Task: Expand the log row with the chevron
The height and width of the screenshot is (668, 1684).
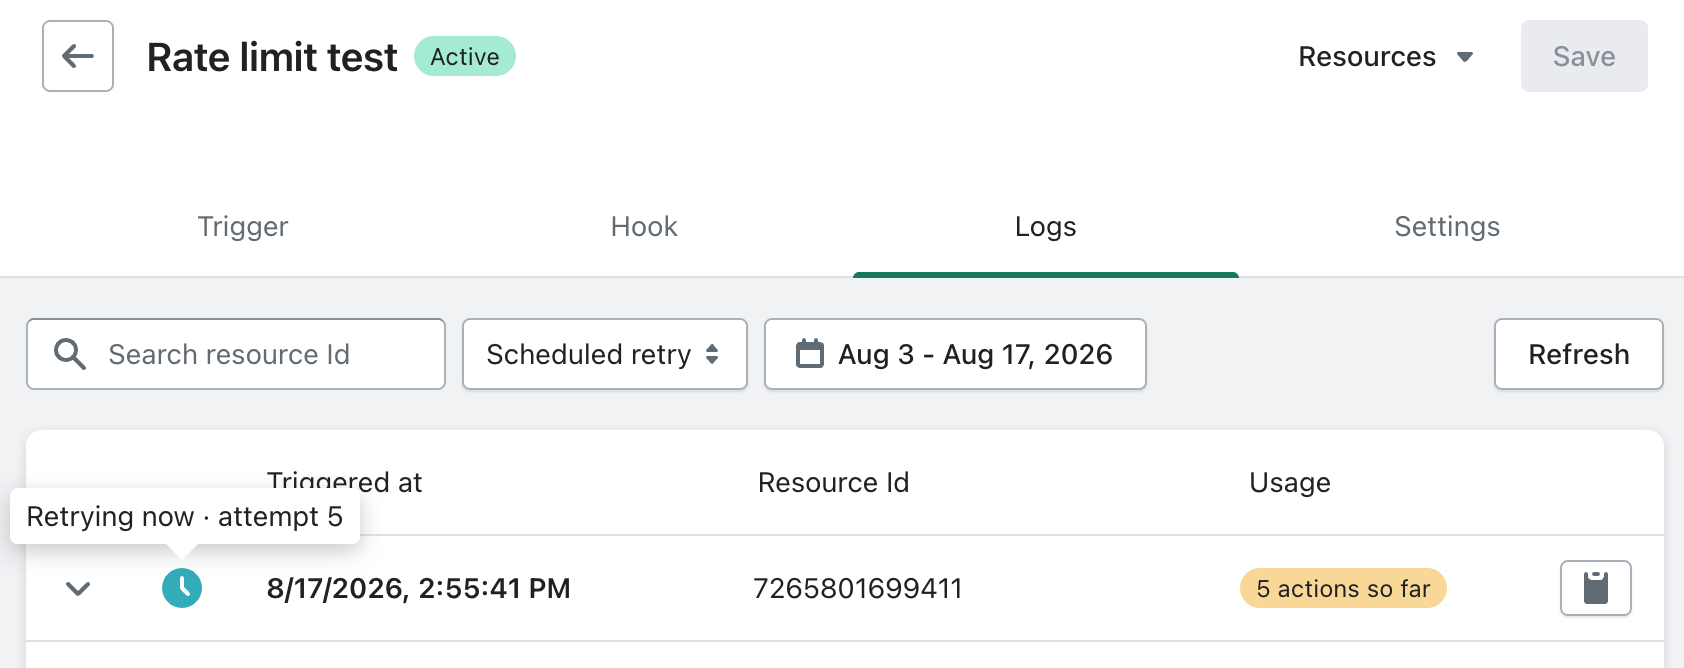Action: [x=78, y=588]
